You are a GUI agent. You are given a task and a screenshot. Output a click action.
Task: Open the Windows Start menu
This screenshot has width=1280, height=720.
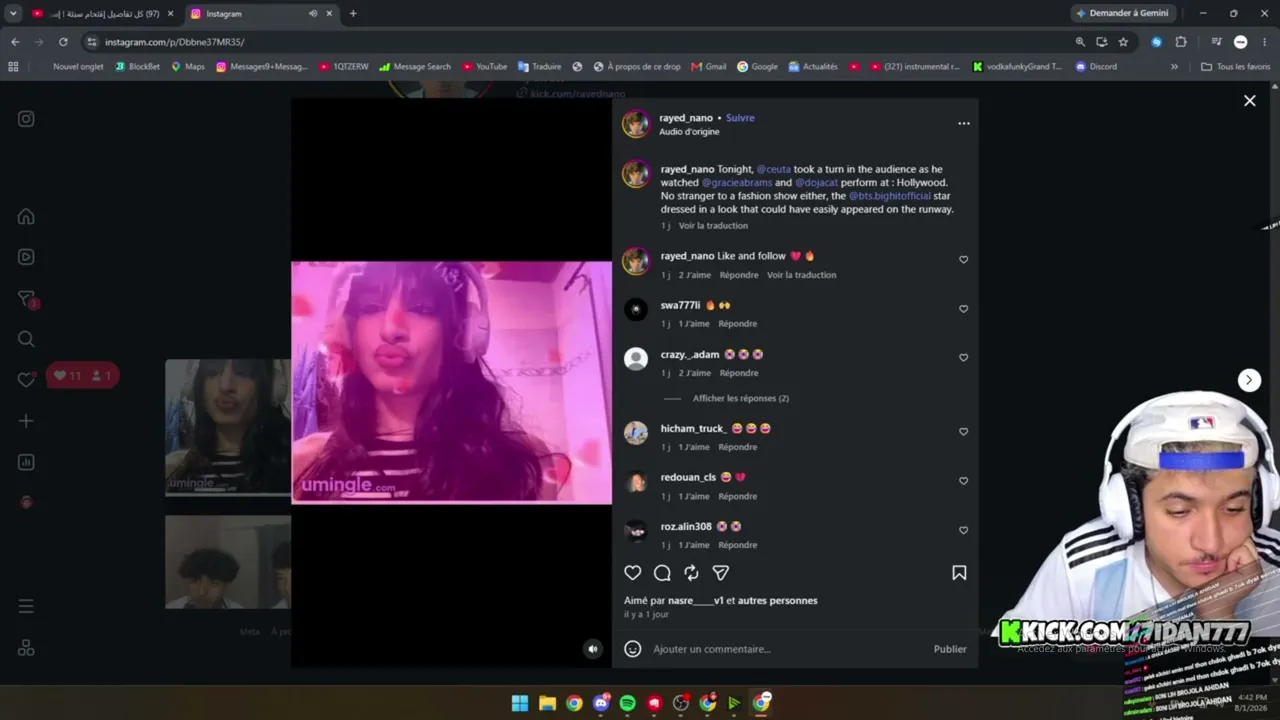point(520,703)
